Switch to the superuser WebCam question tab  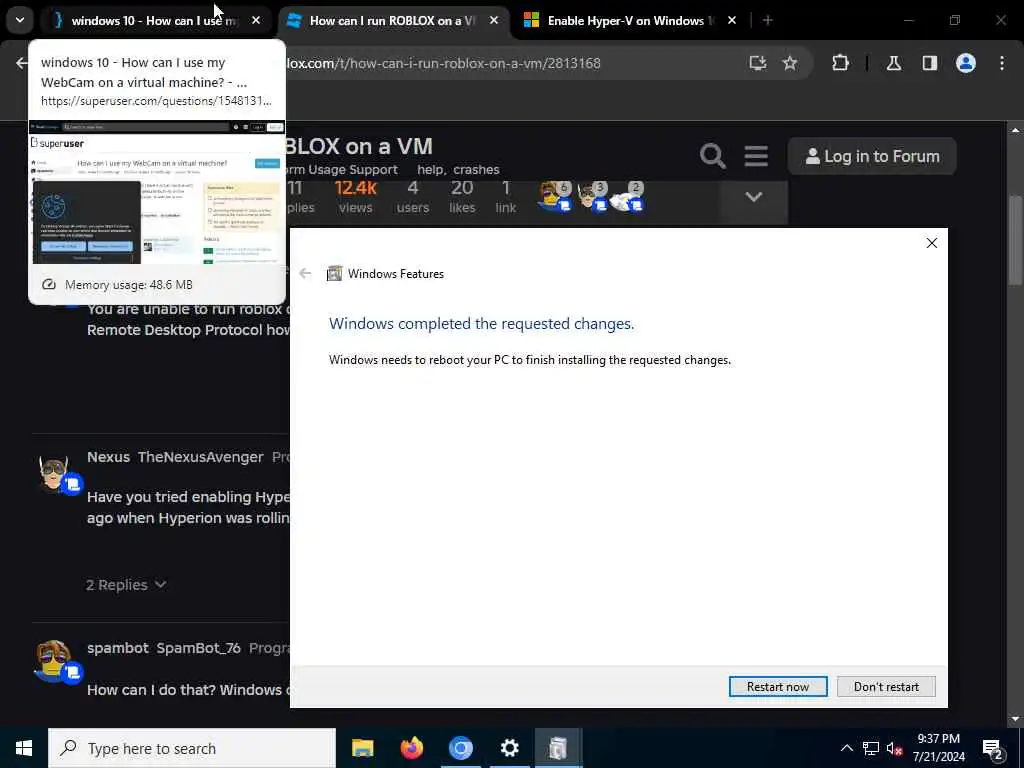pyautogui.click(x=154, y=21)
